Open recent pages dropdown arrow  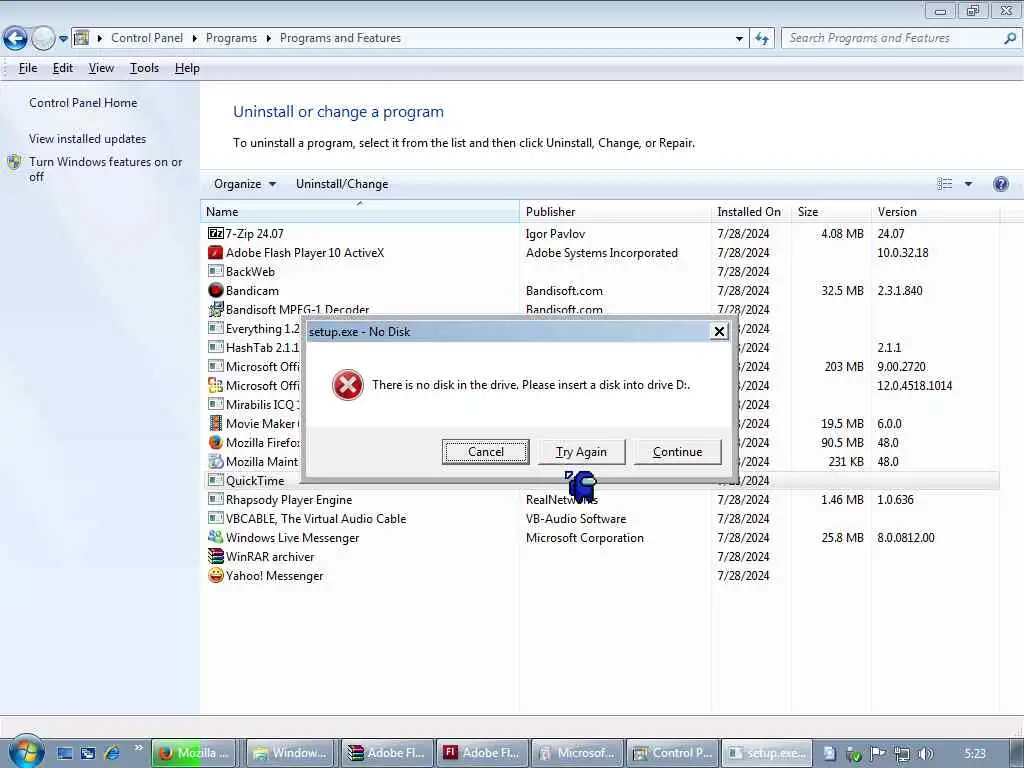pos(63,39)
